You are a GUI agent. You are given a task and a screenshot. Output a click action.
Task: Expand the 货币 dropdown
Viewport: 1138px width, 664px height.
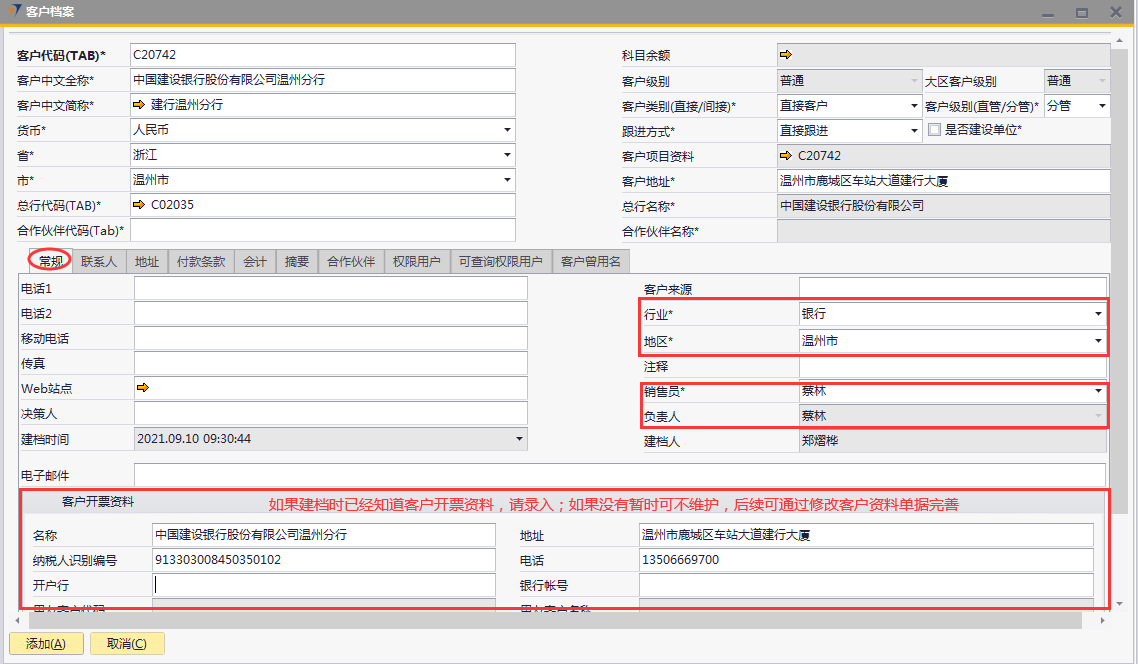coord(507,130)
